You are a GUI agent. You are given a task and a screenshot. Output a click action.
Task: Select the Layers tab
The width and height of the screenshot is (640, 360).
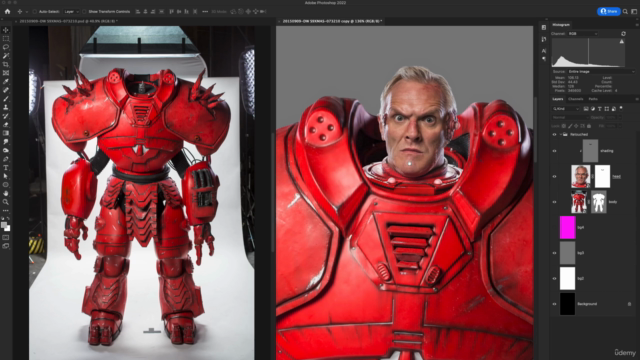click(x=558, y=99)
